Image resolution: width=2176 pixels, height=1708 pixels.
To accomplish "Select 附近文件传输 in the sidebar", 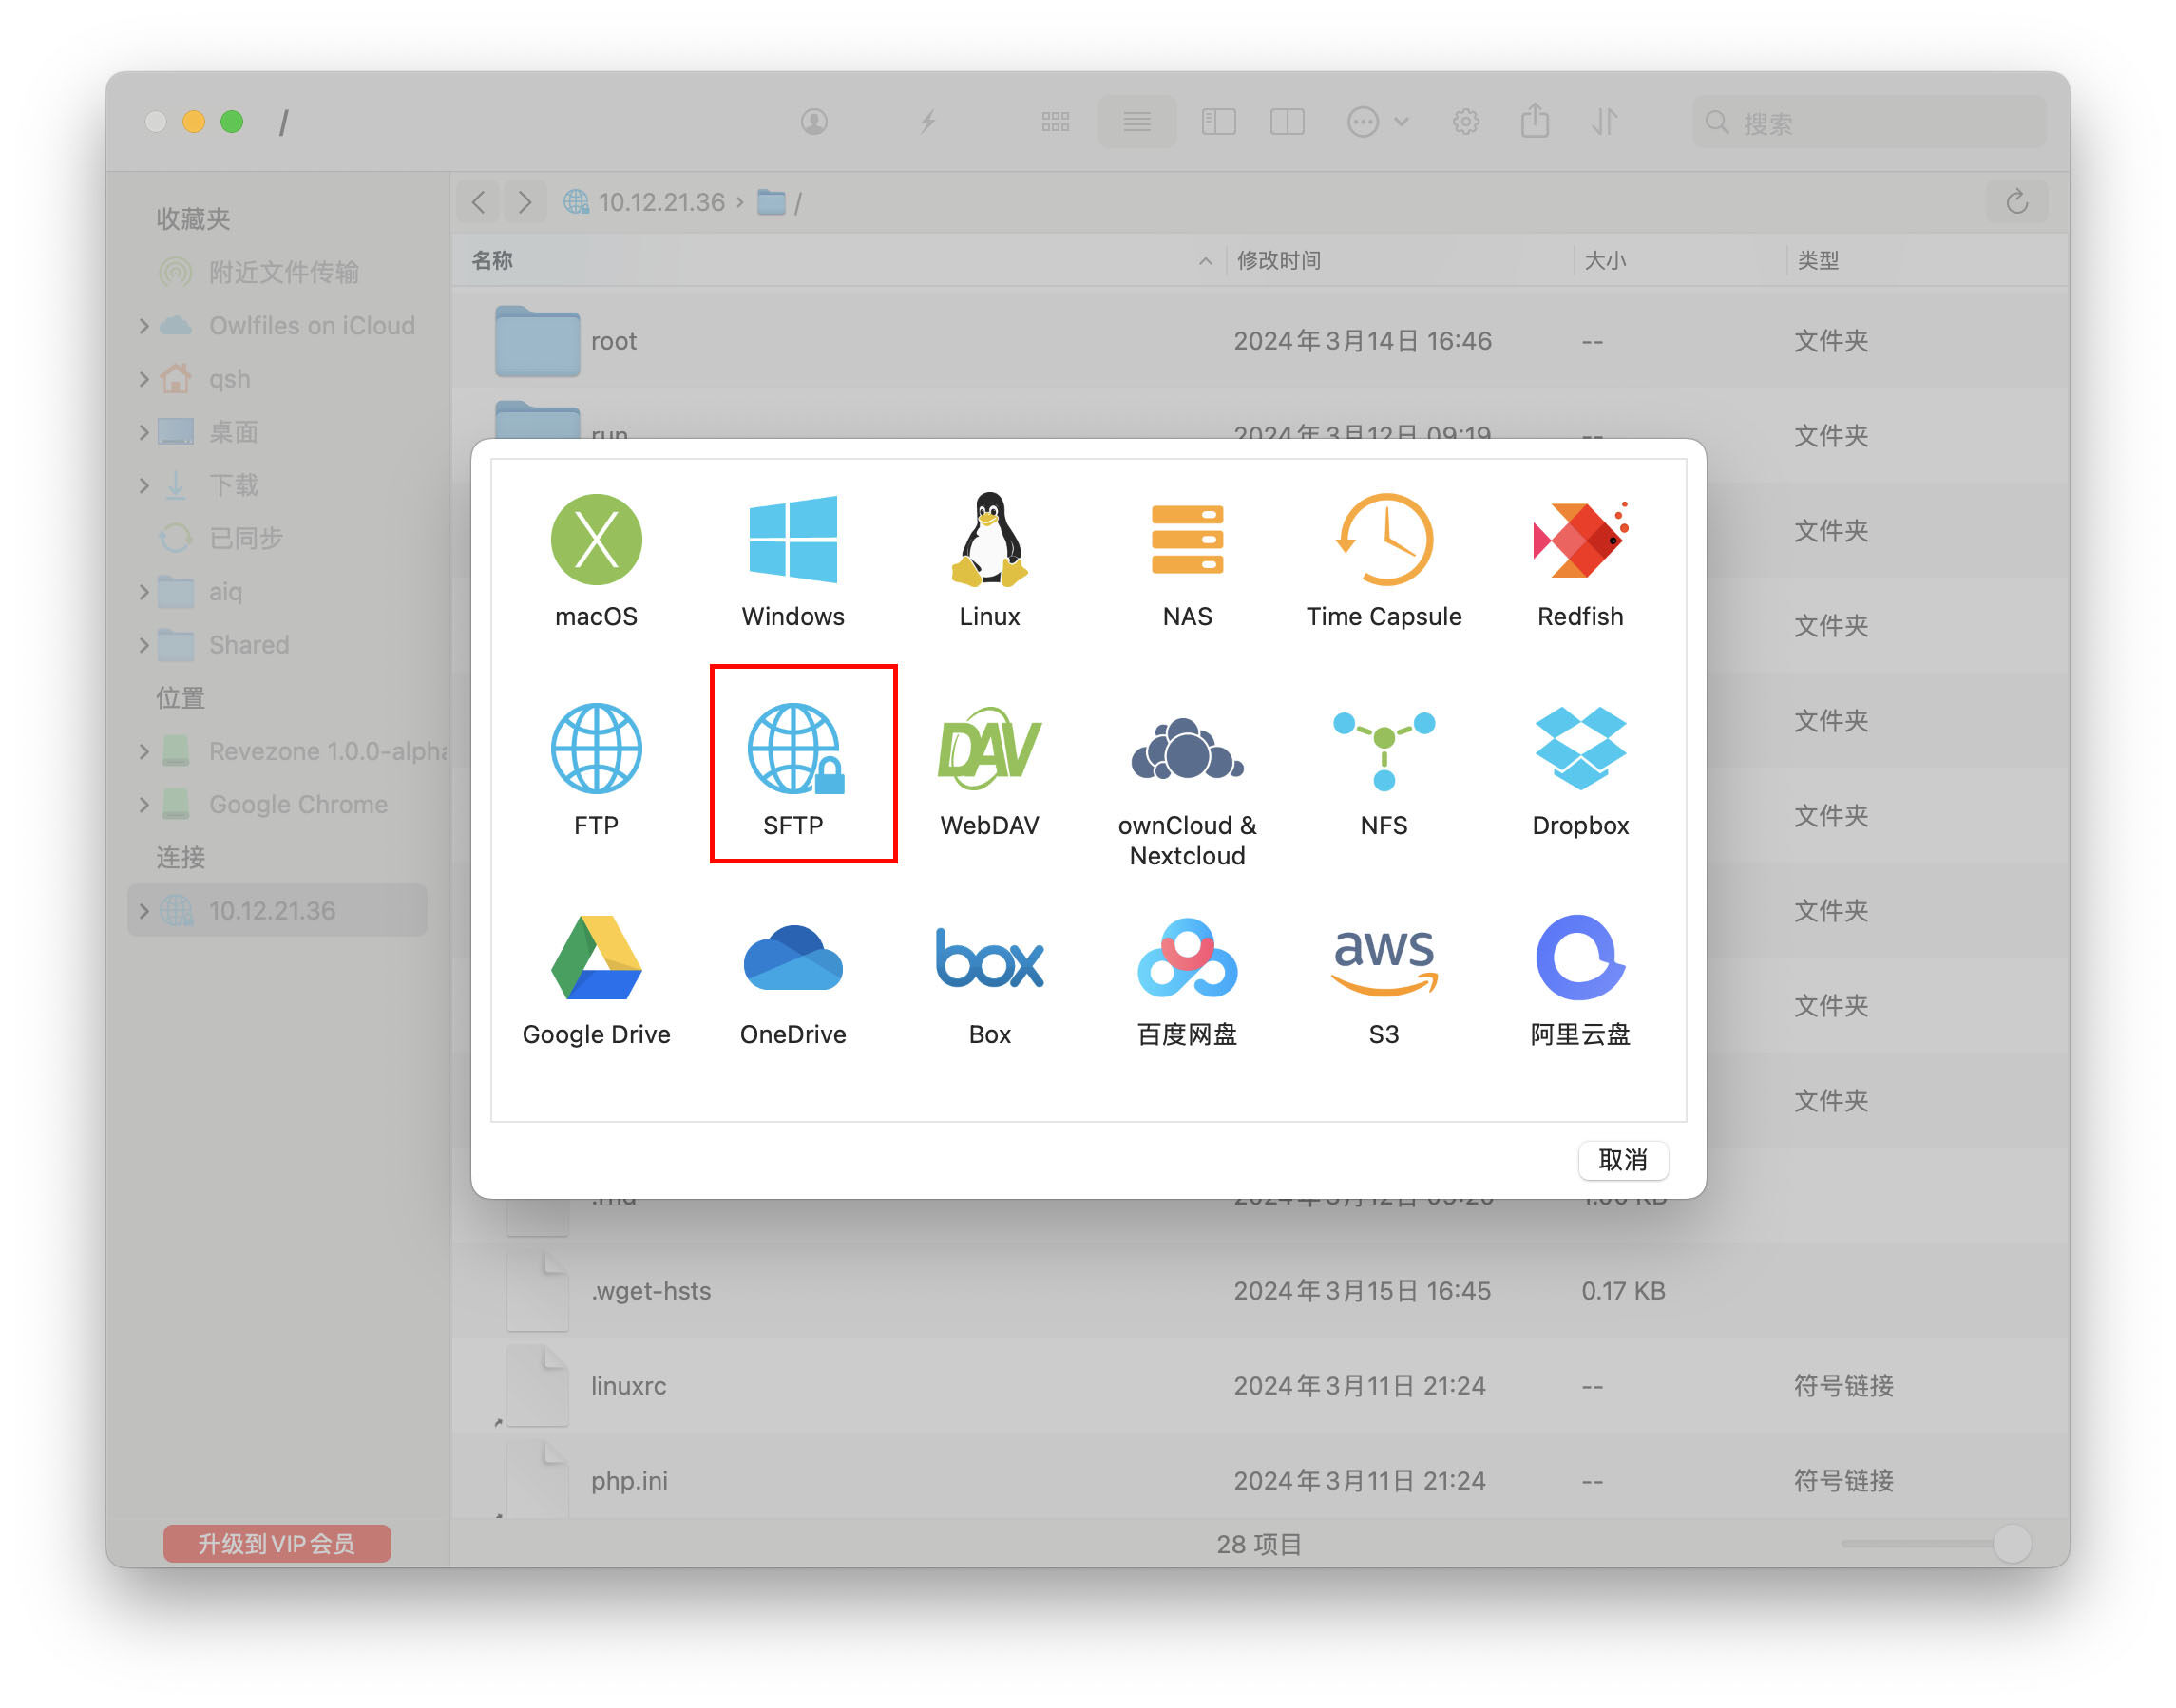I will [278, 272].
